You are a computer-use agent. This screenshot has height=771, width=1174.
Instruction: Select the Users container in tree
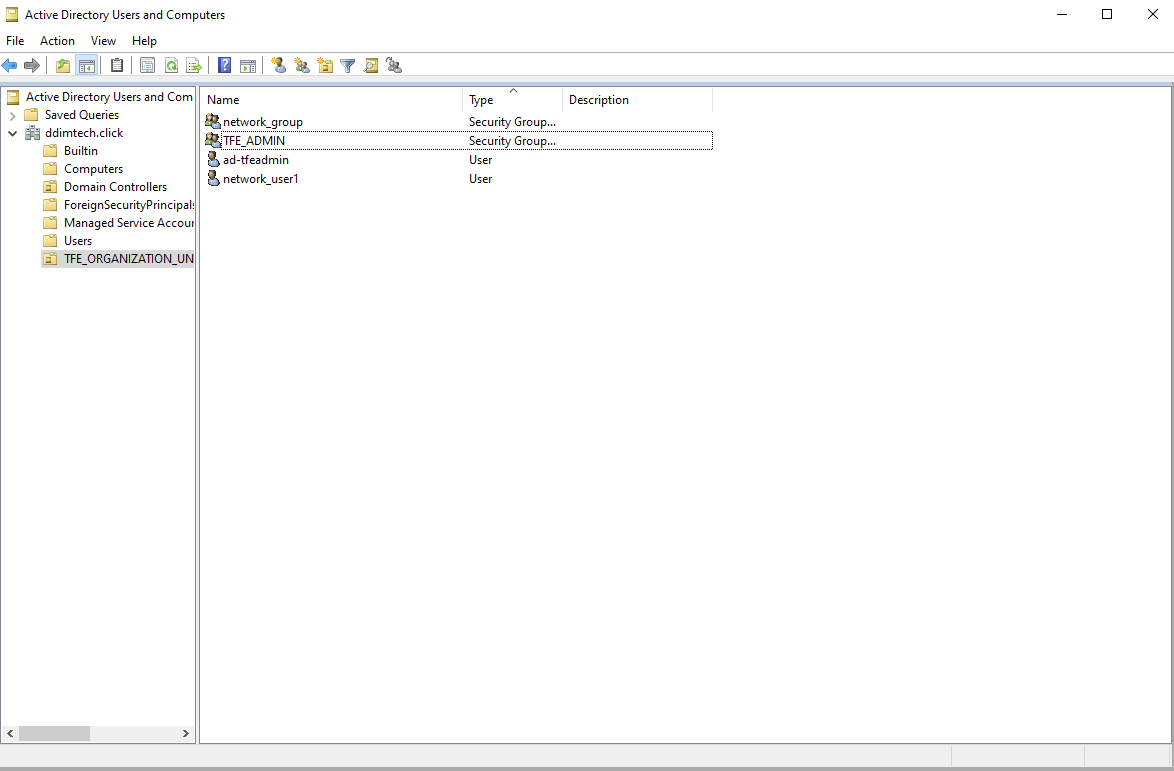coord(78,240)
